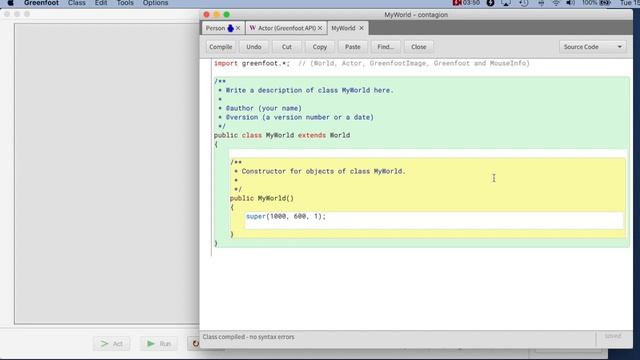Open the Tools menu
Viewport: 640px width, 360px height.
125,3
